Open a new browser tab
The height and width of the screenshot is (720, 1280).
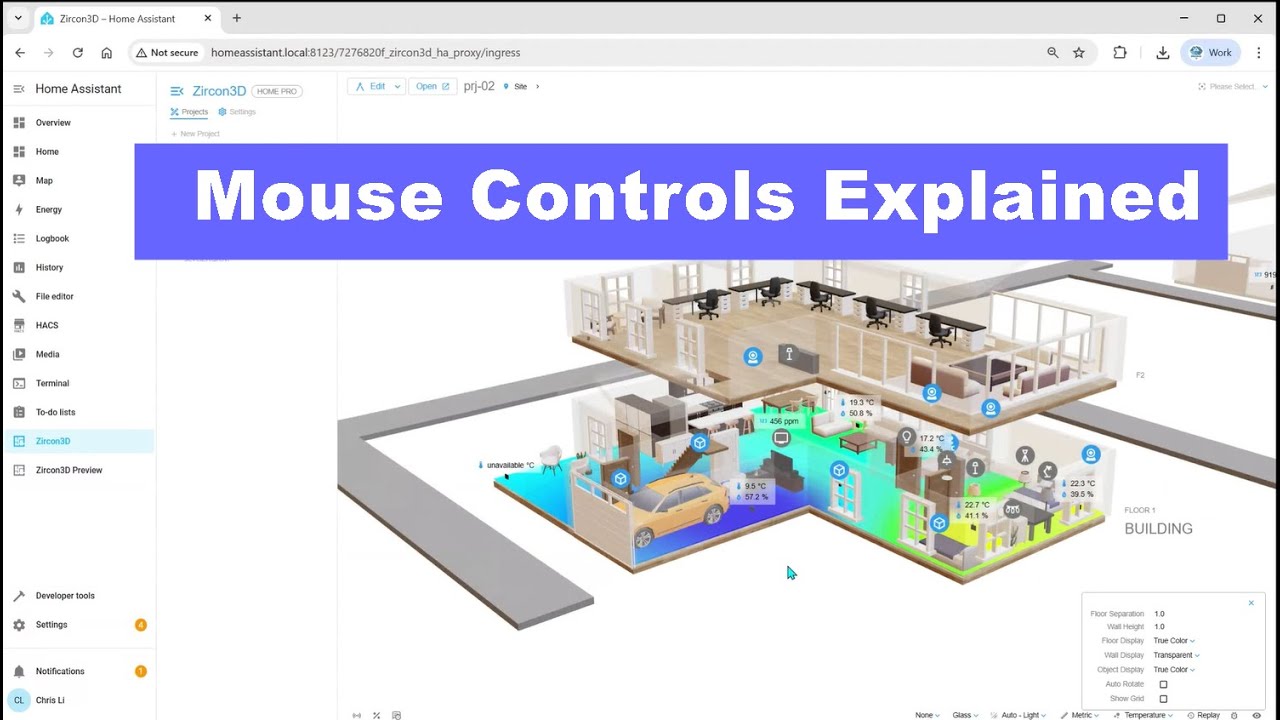click(237, 18)
